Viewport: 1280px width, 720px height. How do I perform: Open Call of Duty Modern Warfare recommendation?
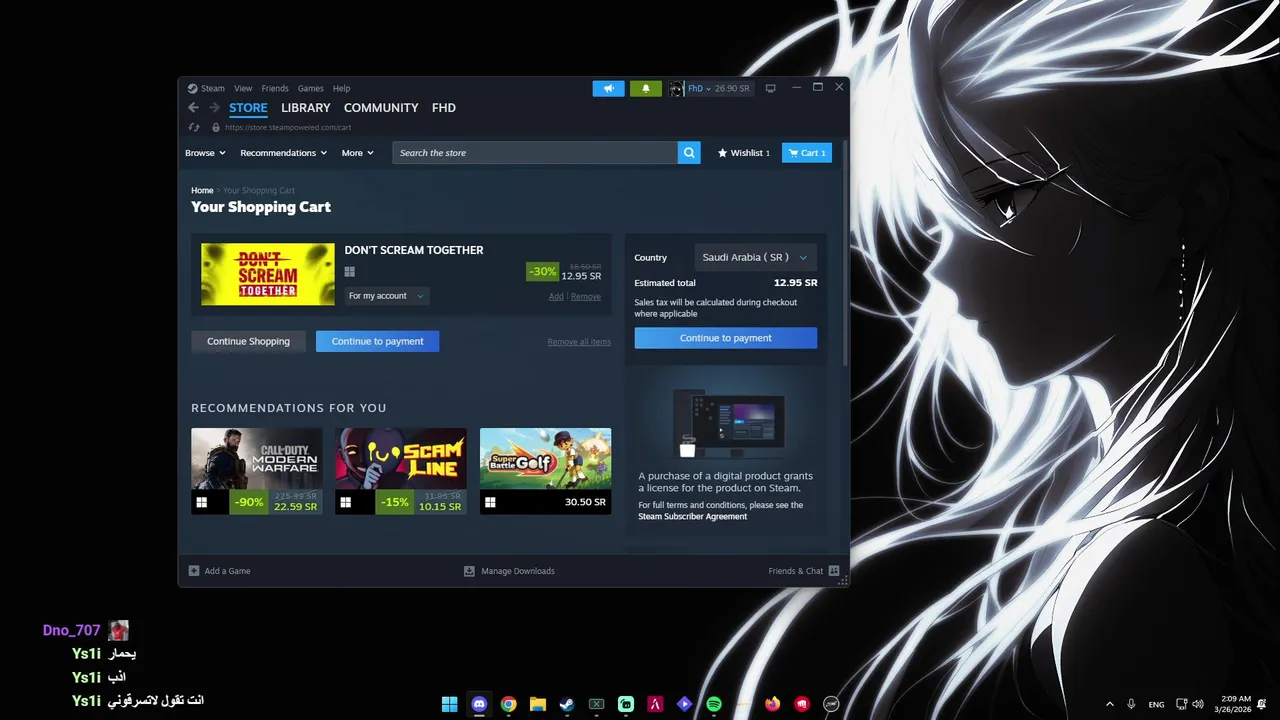(257, 471)
